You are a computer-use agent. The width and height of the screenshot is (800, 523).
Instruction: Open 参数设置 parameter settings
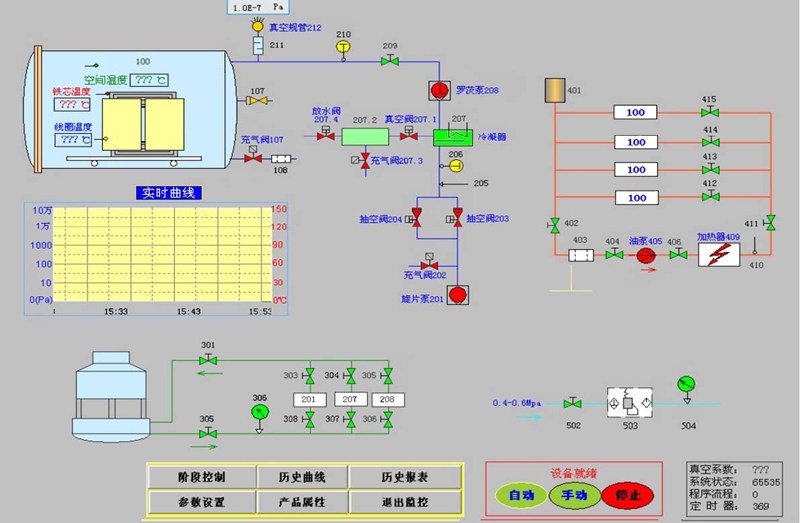tap(202, 502)
